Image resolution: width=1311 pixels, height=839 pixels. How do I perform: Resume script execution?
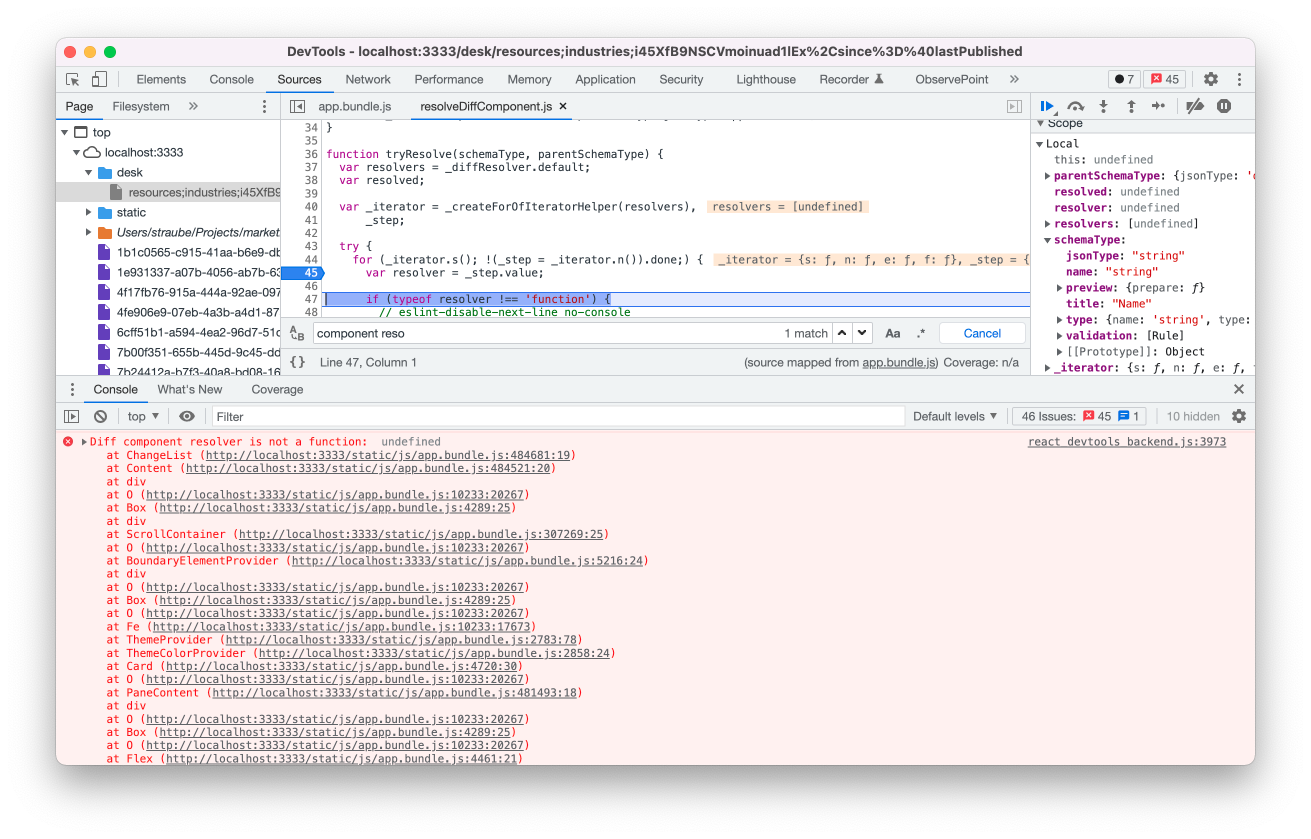[1047, 106]
